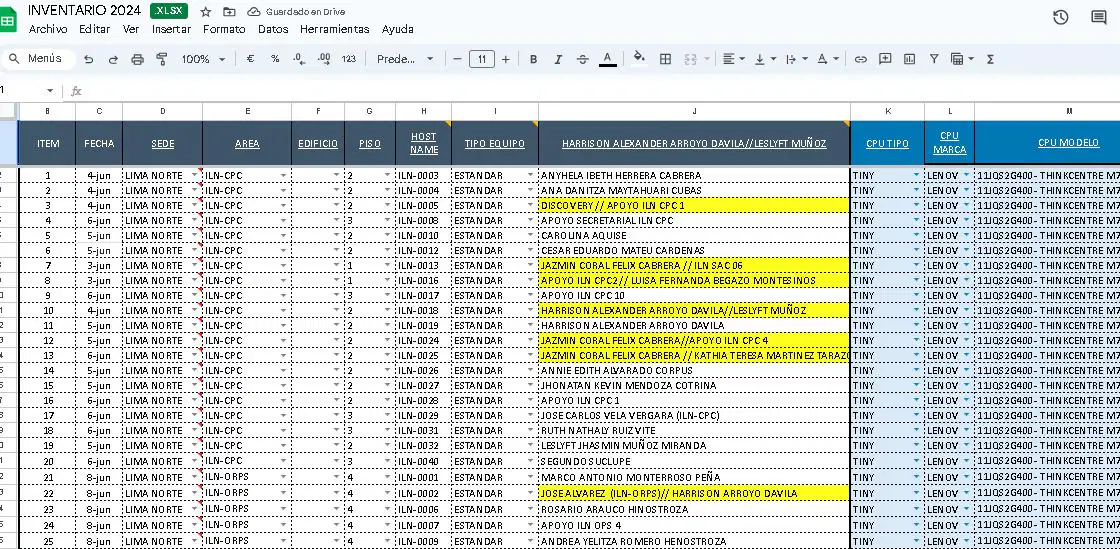Image resolution: width=1120 pixels, height=549 pixels.
Task: Select cell CAROLINA AQUISE
Action: click(x=694, y=236)
